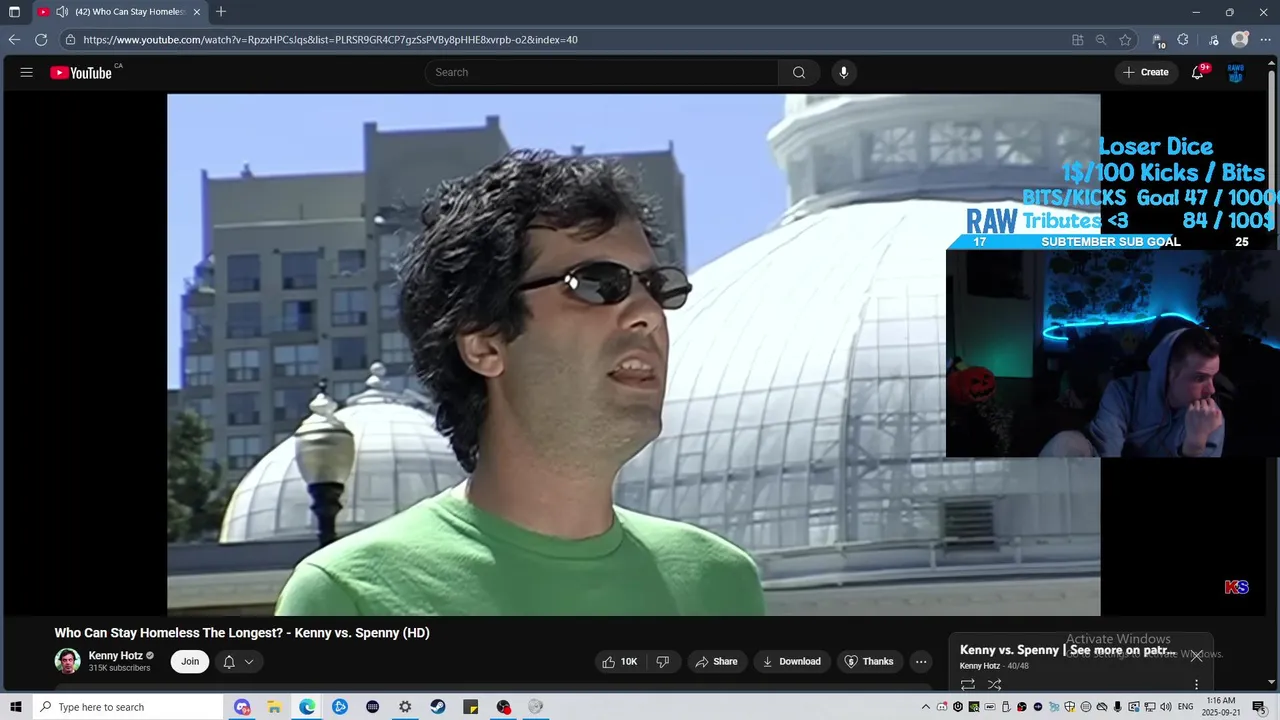
Task: Show hidden system tray icons
Action: click(926, 707)
